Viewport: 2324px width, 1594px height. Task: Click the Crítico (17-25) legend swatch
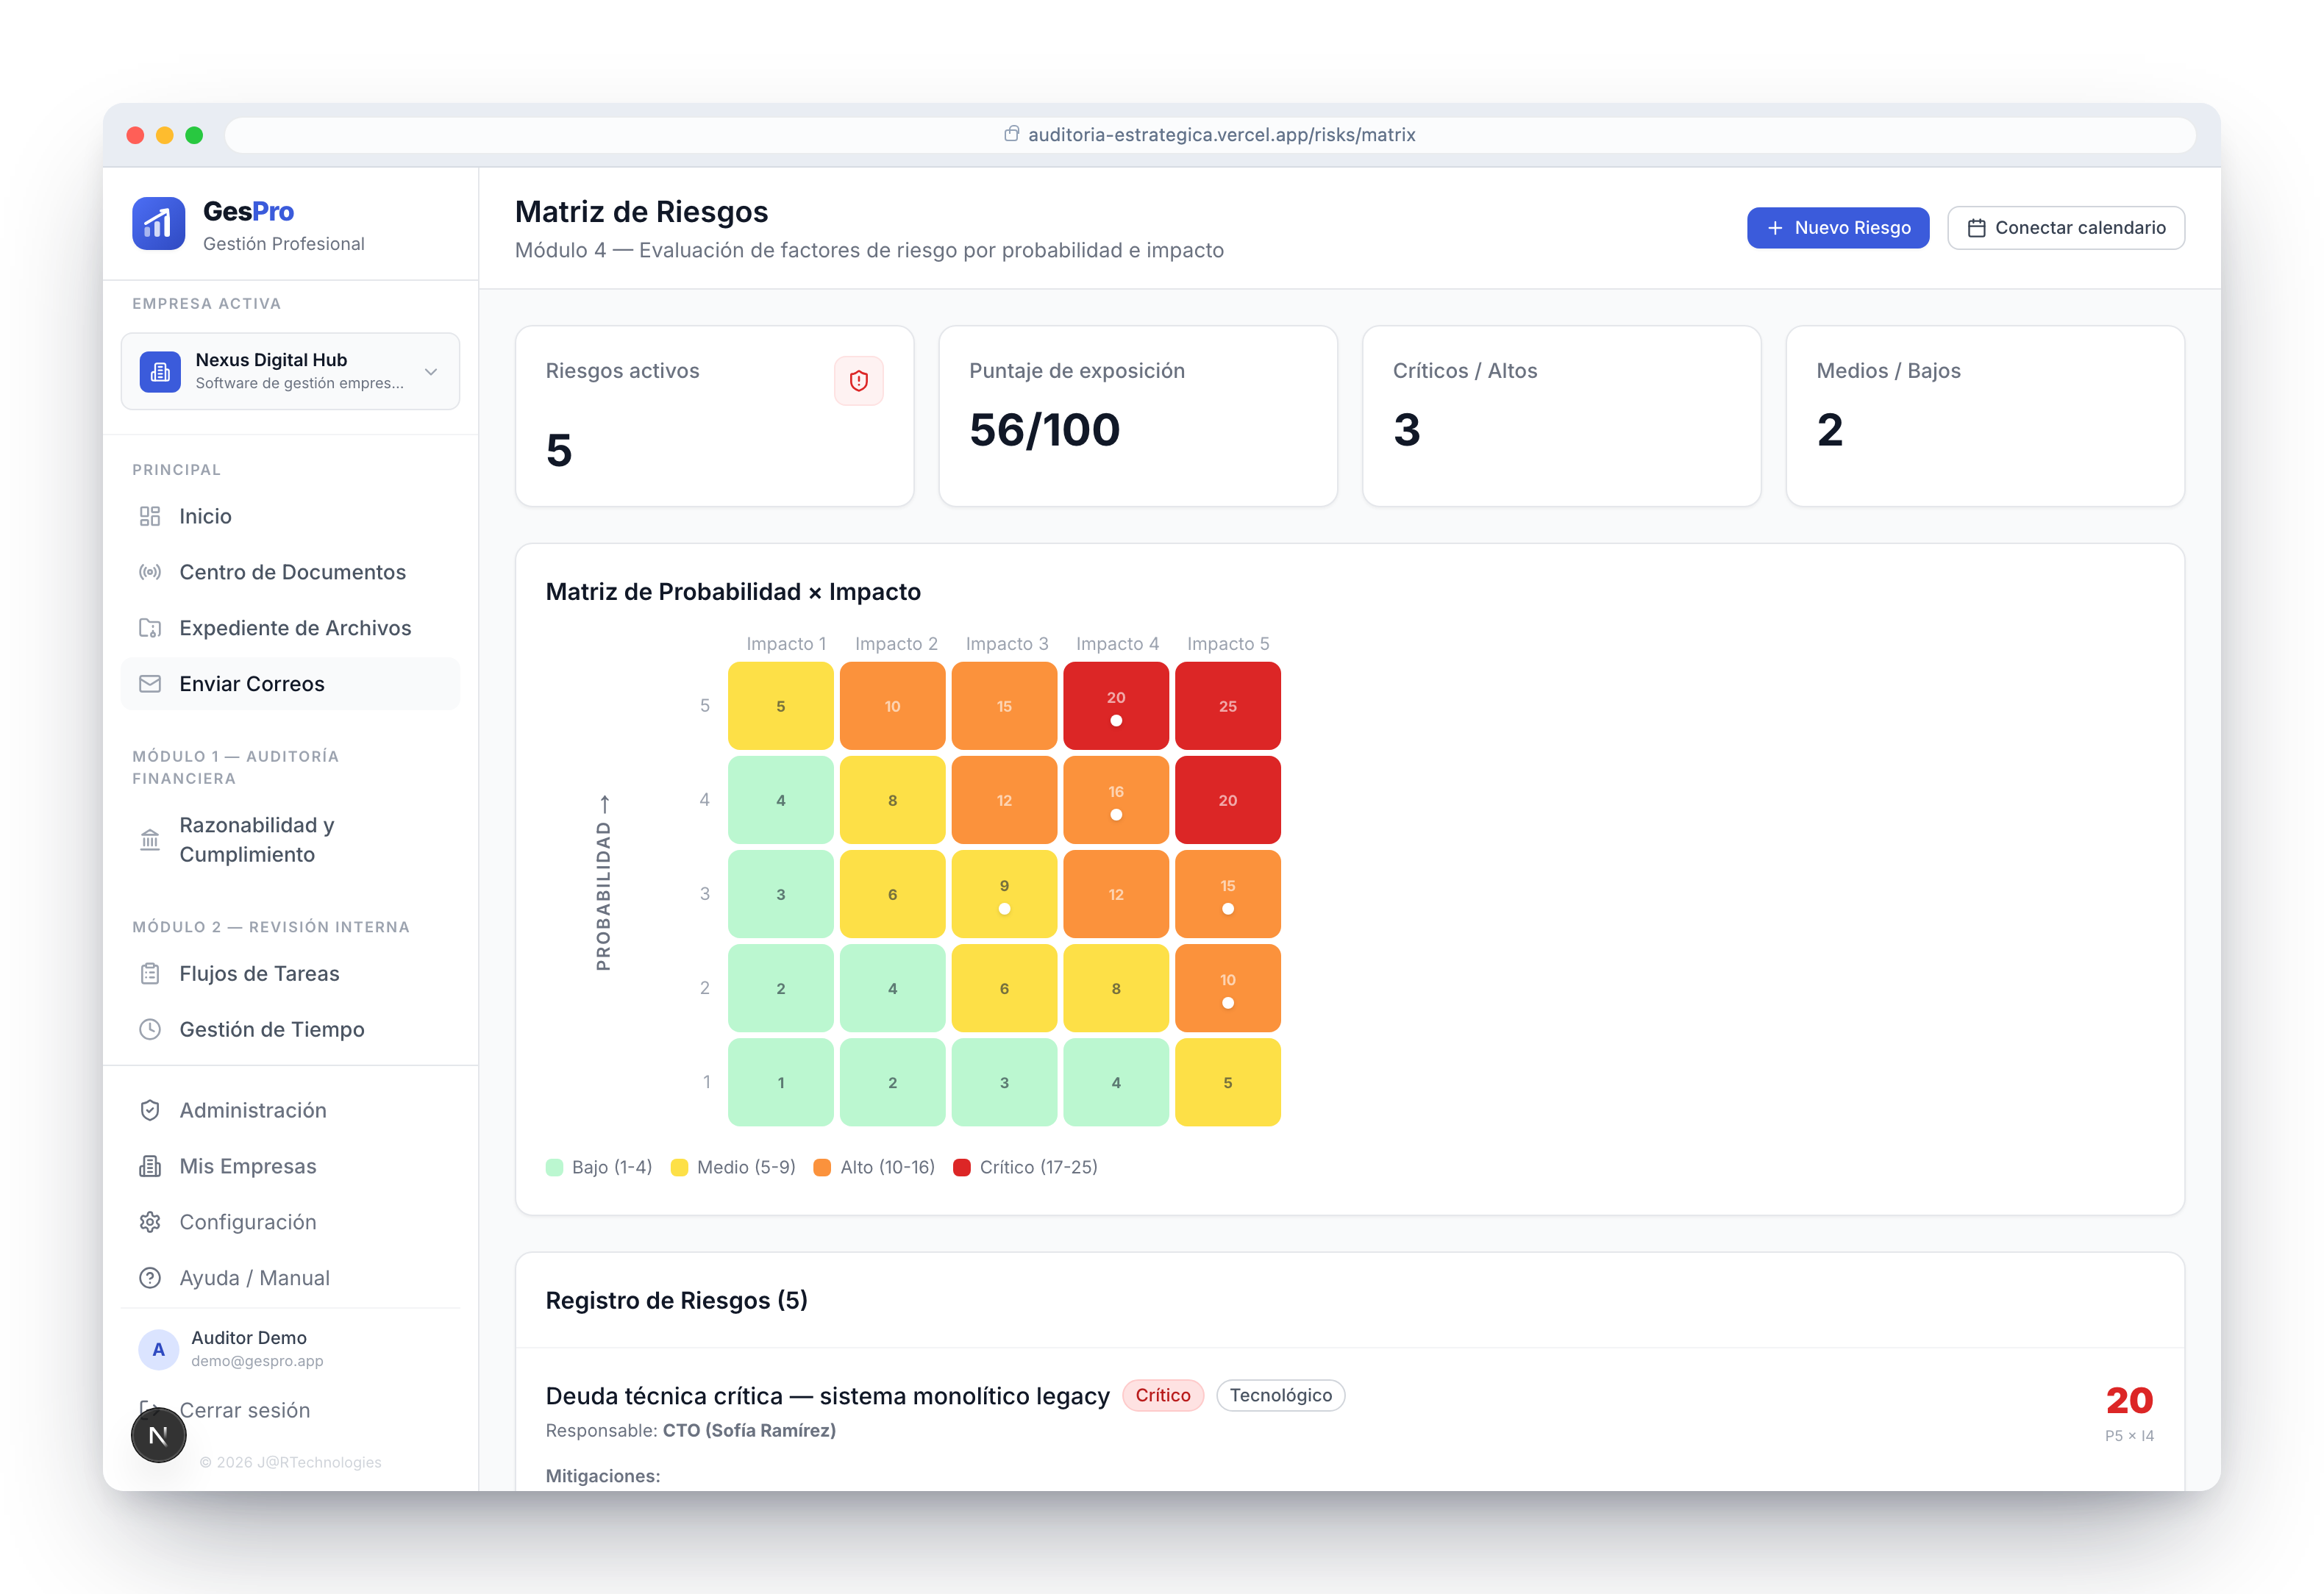[962, 1168]
